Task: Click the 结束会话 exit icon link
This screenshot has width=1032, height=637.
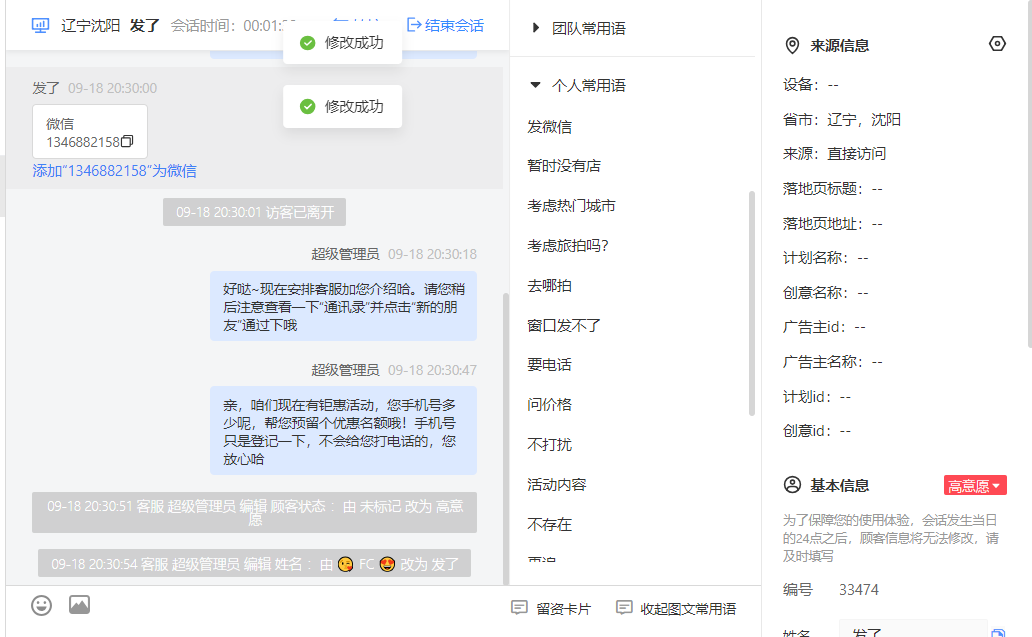Action: point(446,26)
